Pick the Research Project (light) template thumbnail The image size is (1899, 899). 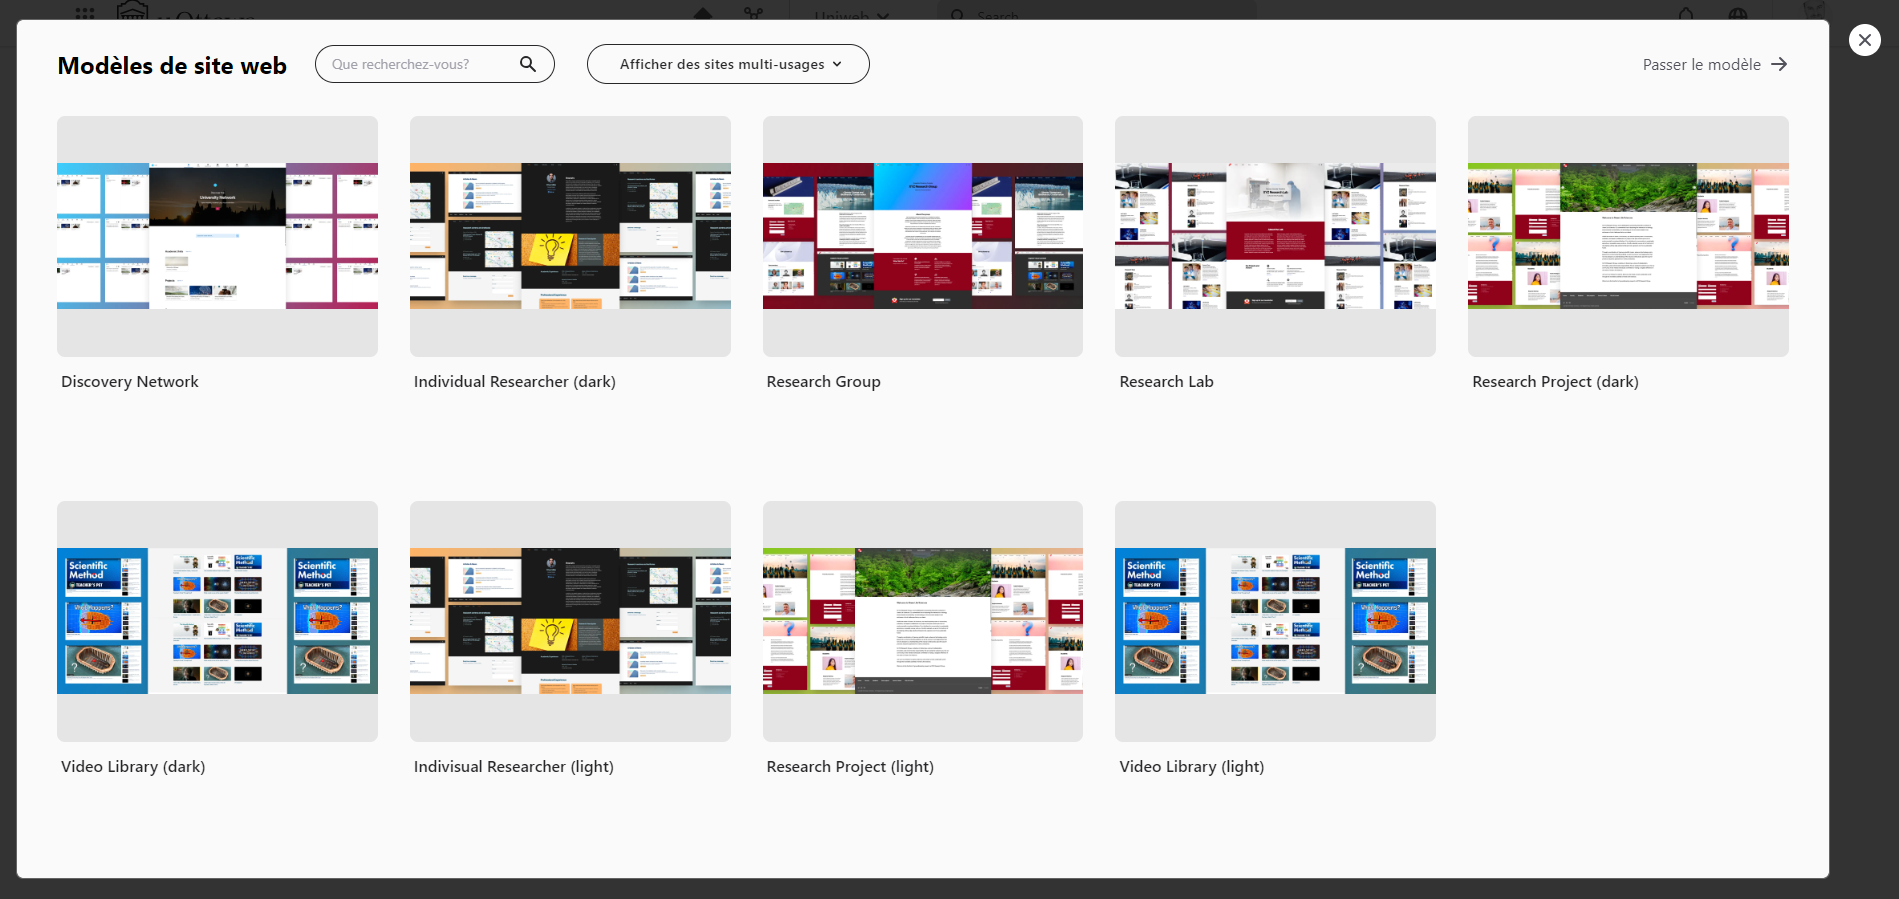(922, 621)
